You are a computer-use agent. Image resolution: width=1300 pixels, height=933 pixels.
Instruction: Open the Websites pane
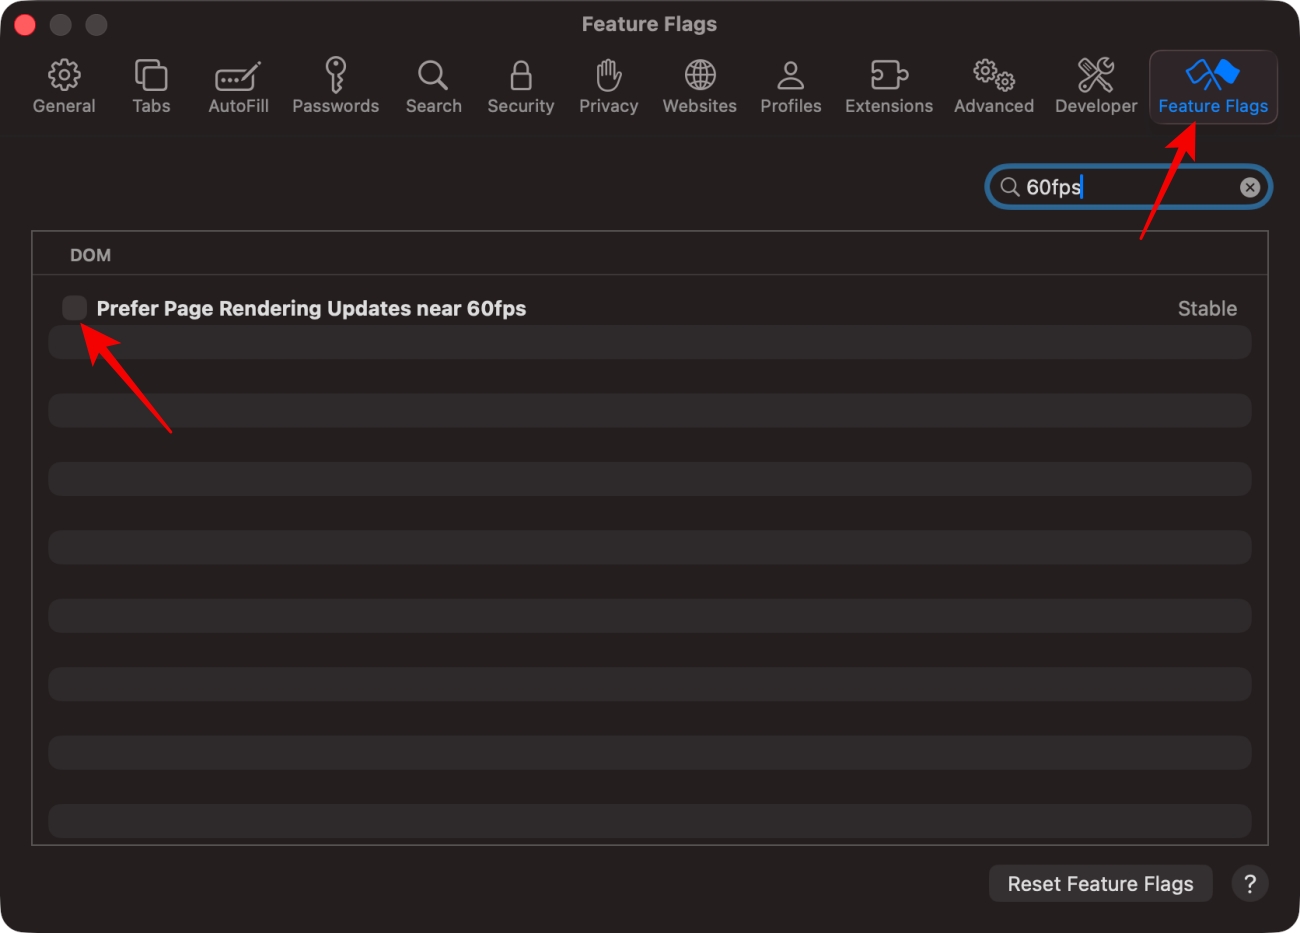700,87
